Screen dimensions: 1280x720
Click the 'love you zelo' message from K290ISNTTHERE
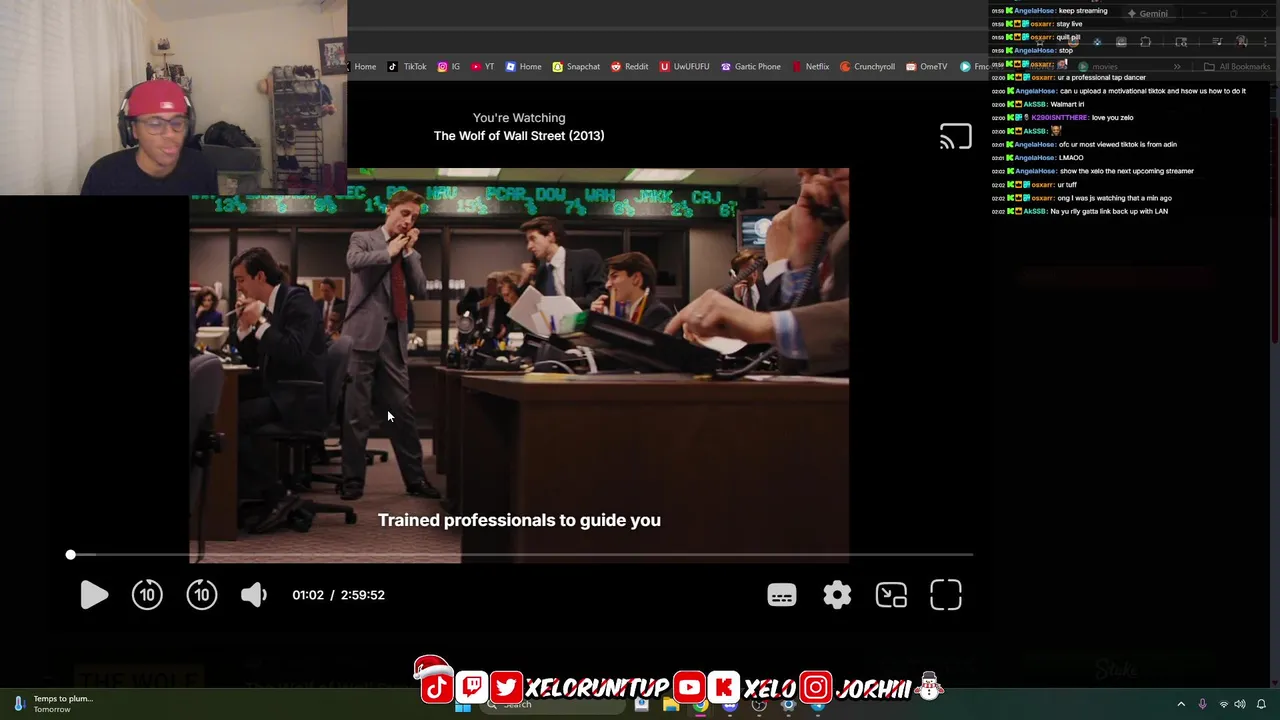coord(1112,117)
